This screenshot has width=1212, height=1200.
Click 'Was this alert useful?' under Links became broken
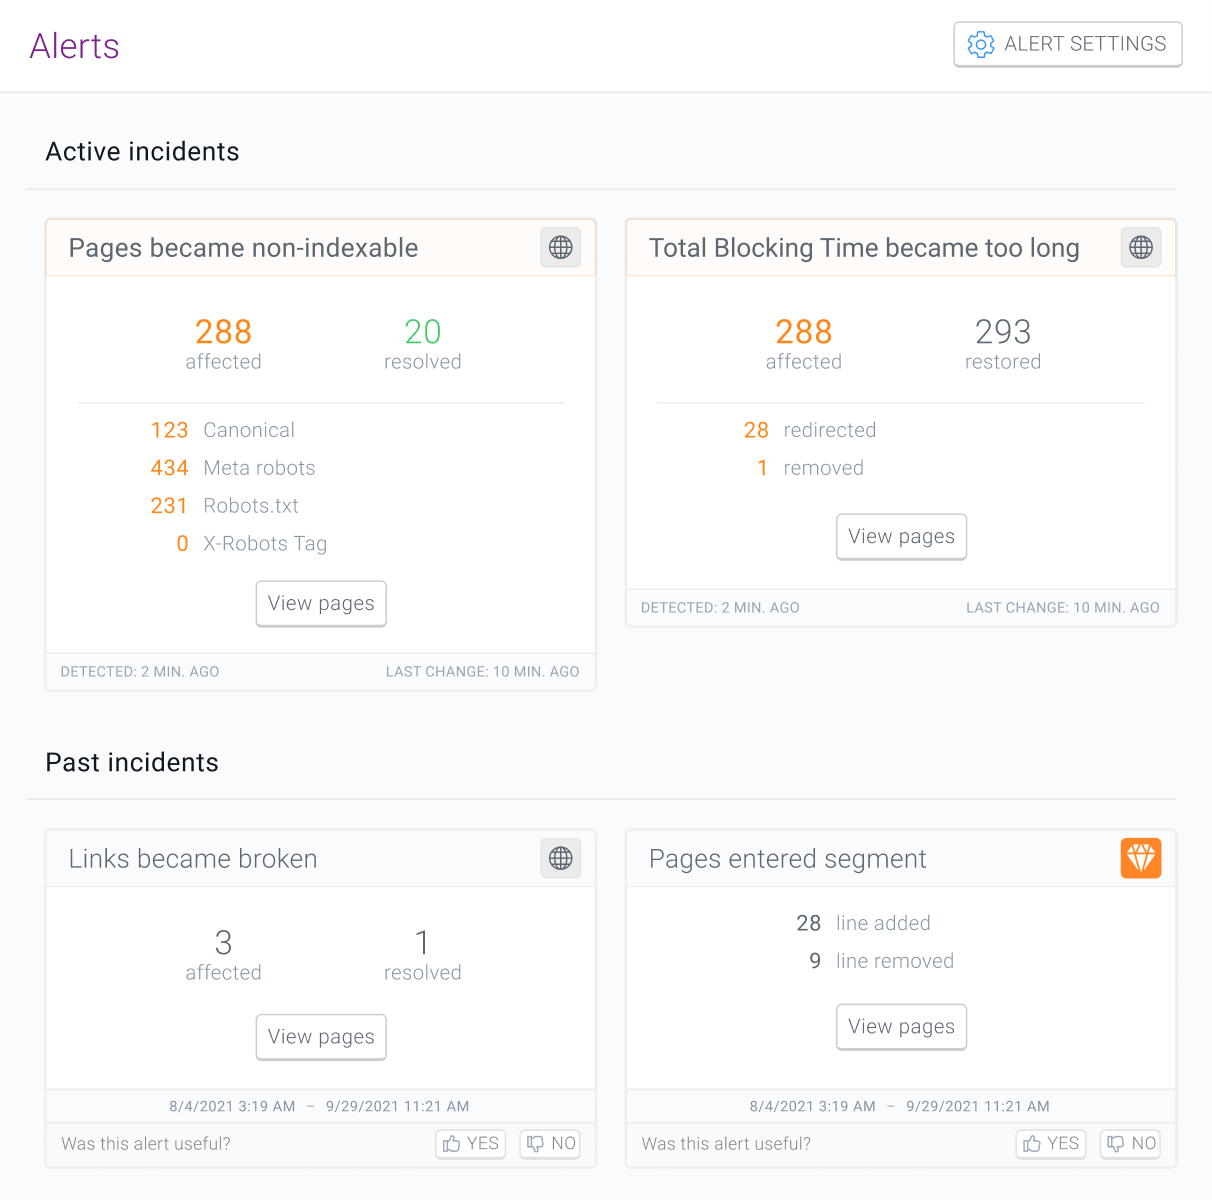146,1144
